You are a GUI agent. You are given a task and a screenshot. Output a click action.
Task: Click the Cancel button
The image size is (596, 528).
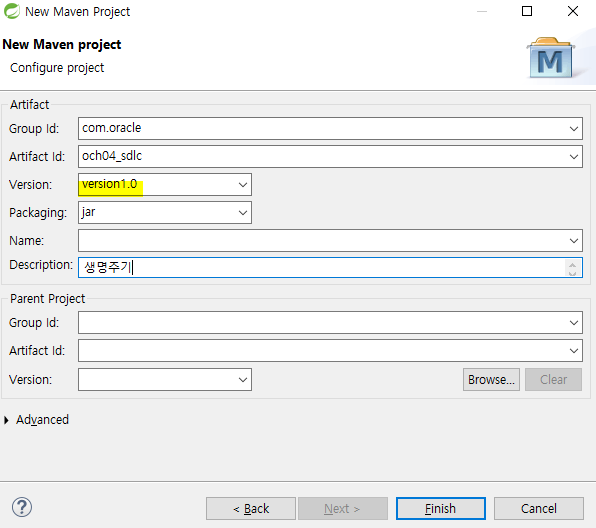pyautogui.click(x=539, y=509)
